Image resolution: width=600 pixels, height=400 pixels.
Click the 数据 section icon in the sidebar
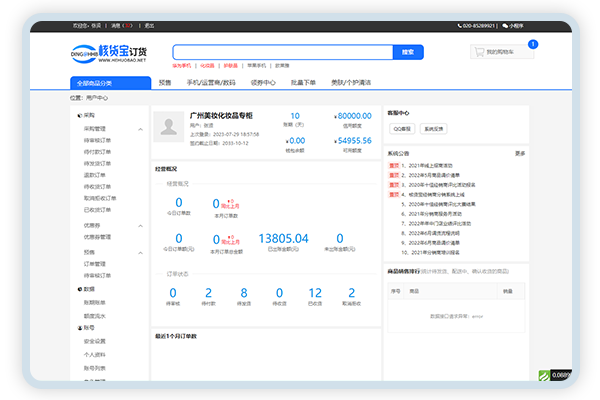[x=79, y=288]
